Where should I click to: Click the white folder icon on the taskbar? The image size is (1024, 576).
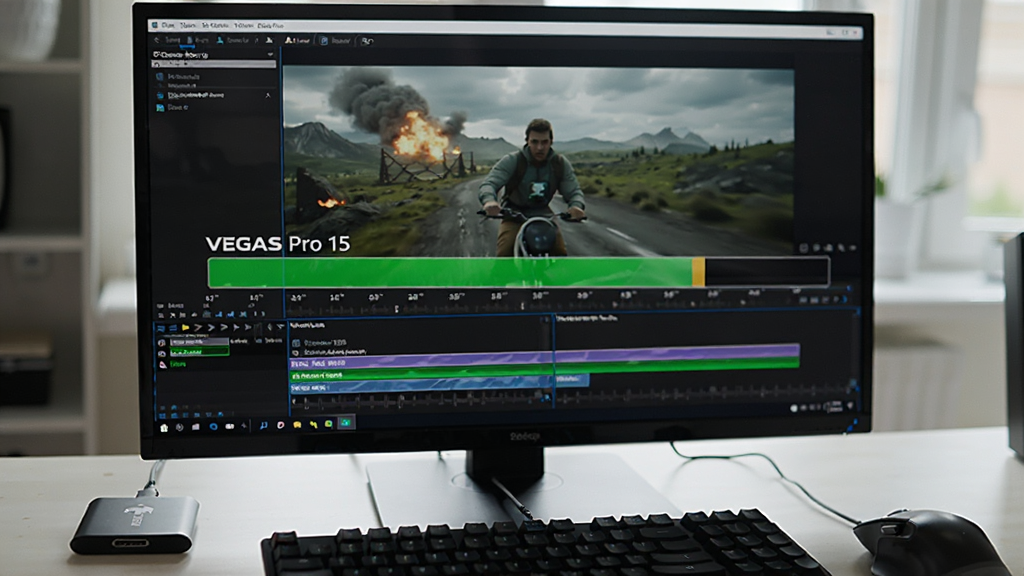[195, 427]
